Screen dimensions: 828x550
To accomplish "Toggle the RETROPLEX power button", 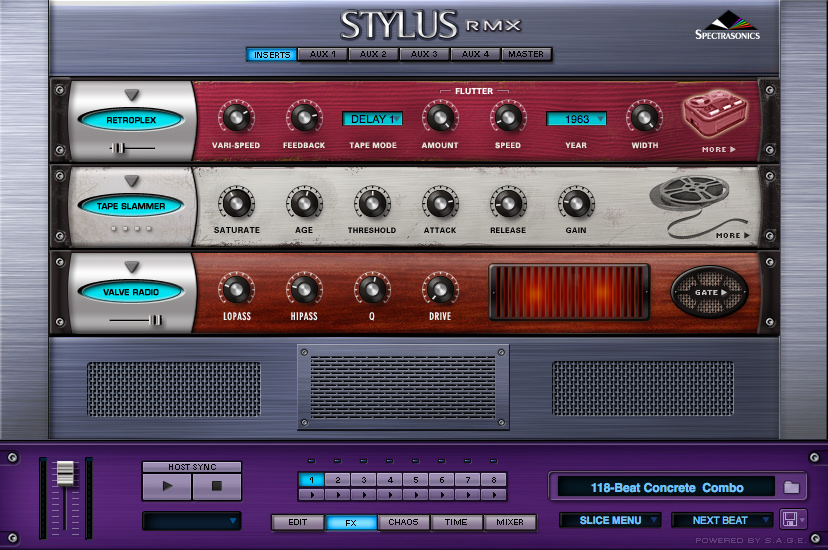I will click(x=131, y=120).
